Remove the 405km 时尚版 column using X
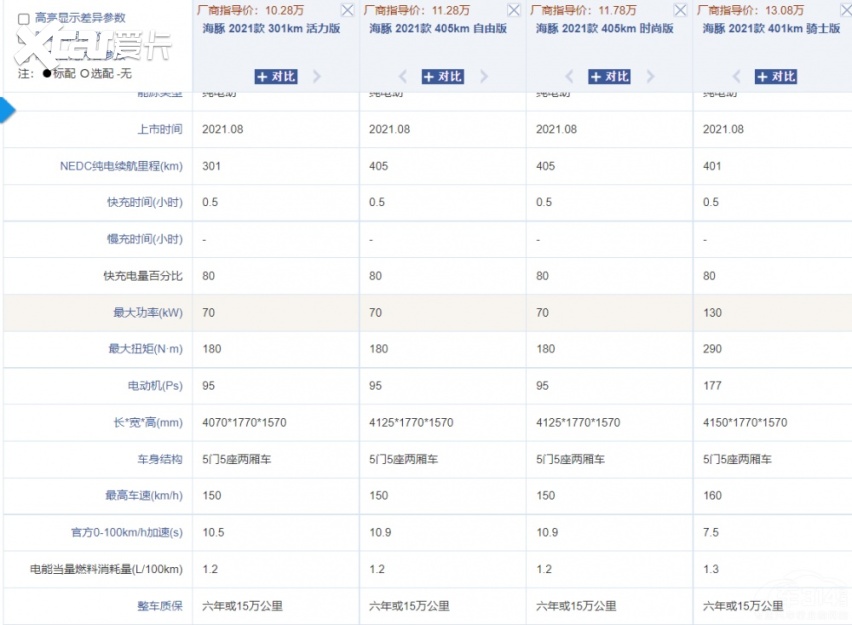852x625 pixels. coord(681,10)
